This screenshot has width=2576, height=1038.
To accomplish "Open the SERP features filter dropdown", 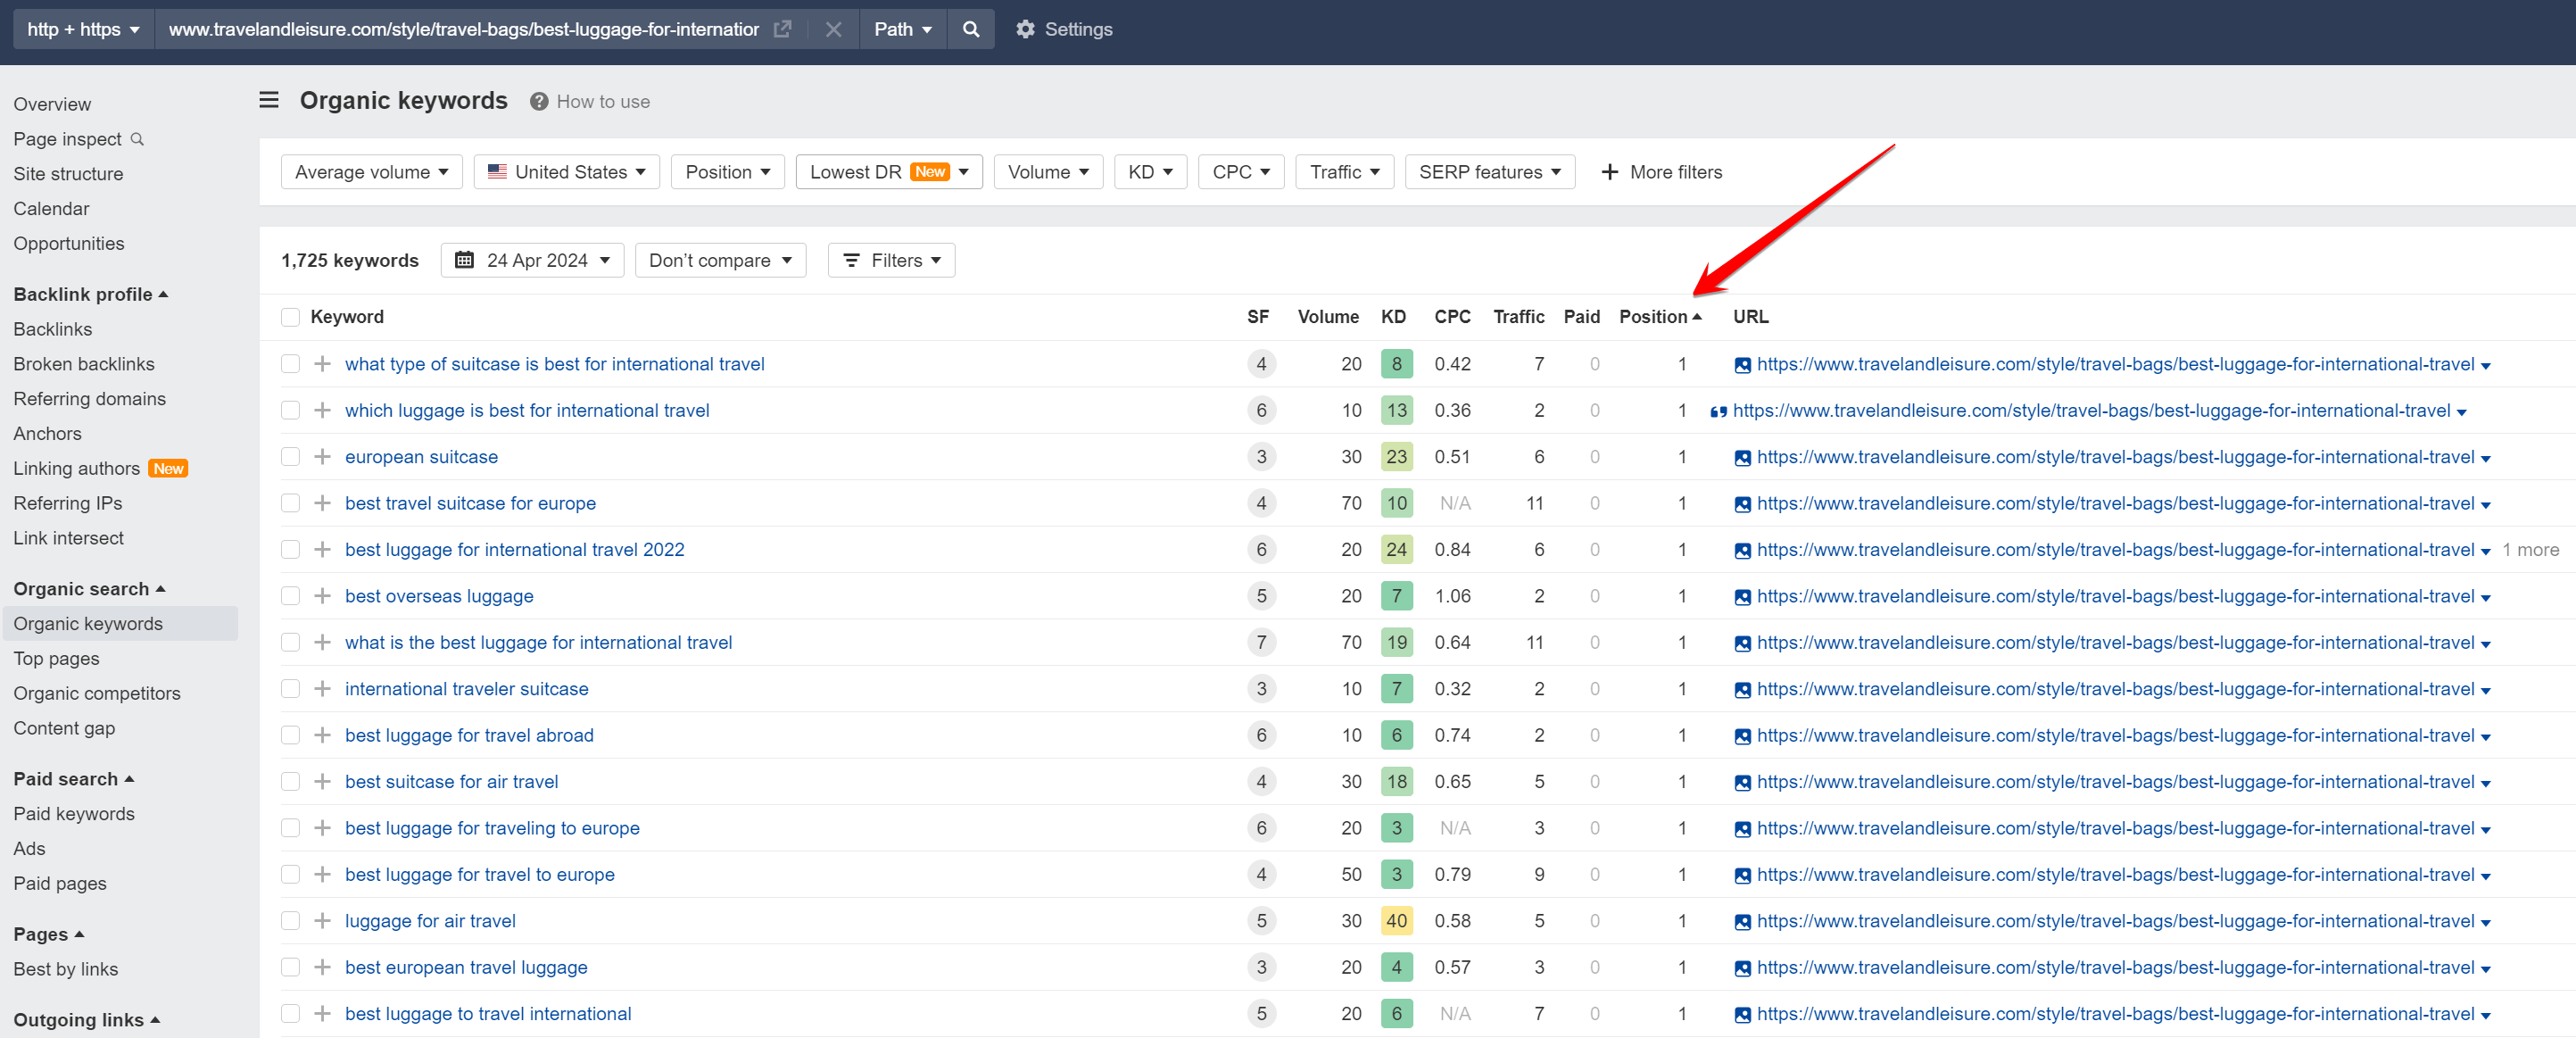I will click(1489, 172).
